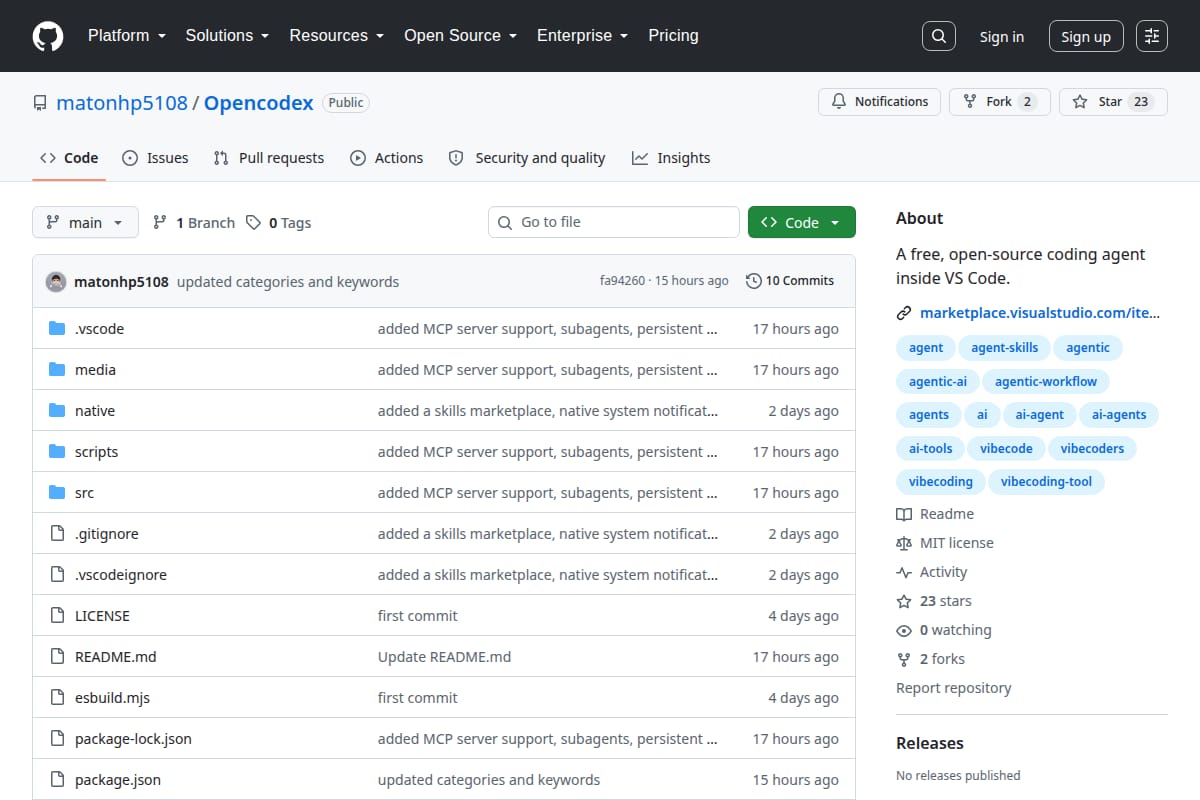This screenshot has width=1200, height=800.
Task: Click commit hash fa94260
Action: [622, 281]
